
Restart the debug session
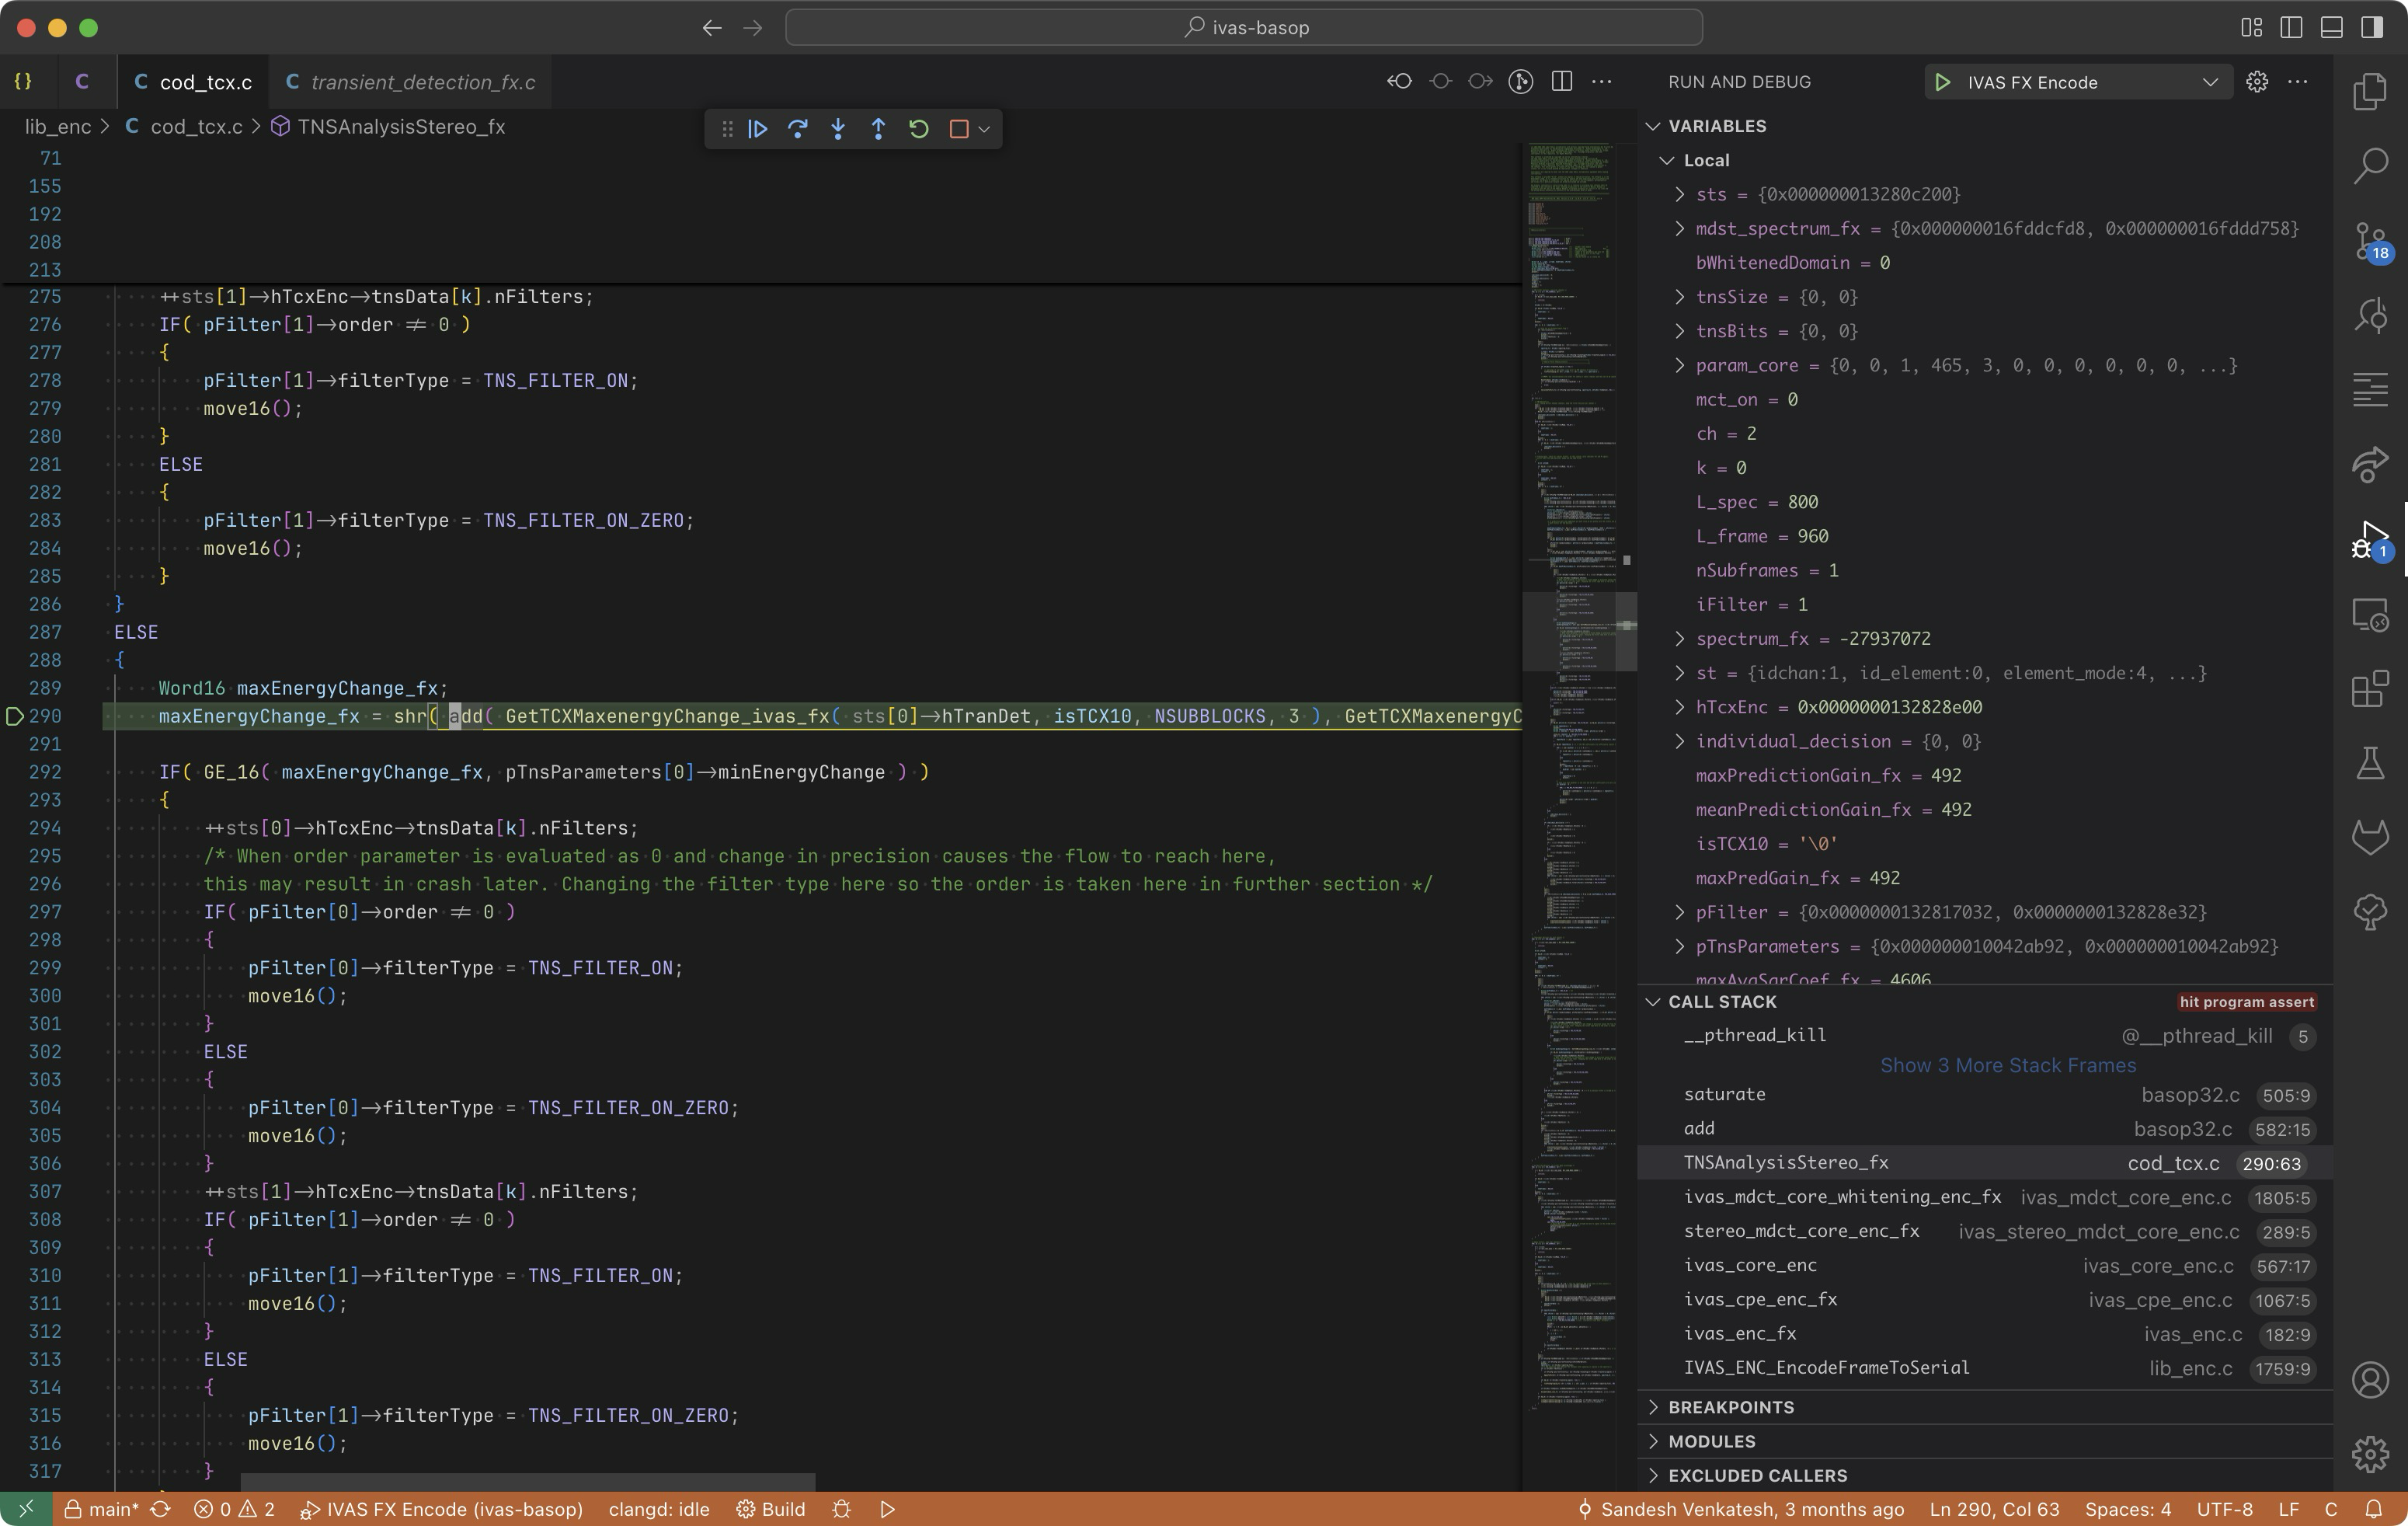click(x=918, y=129)
